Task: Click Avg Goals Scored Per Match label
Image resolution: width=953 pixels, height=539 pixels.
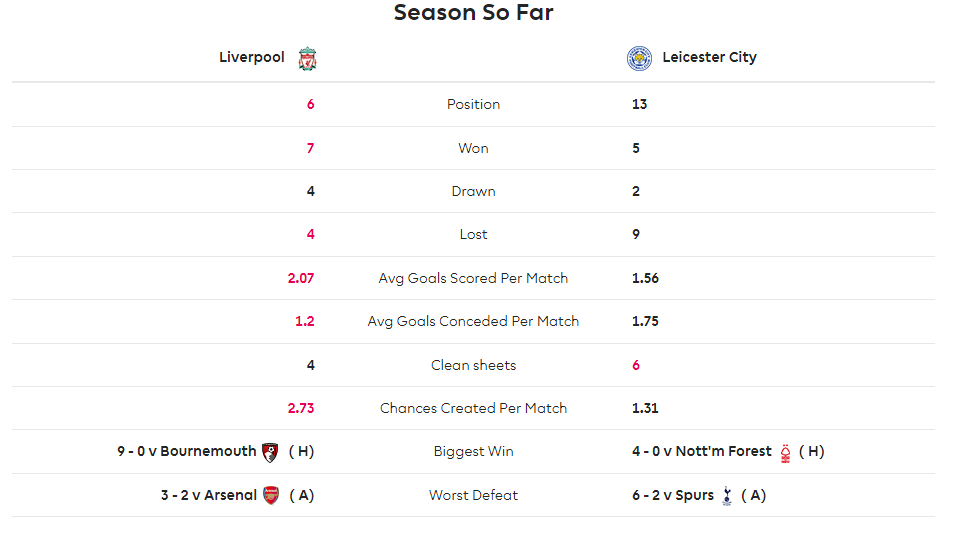Action: 473,278
